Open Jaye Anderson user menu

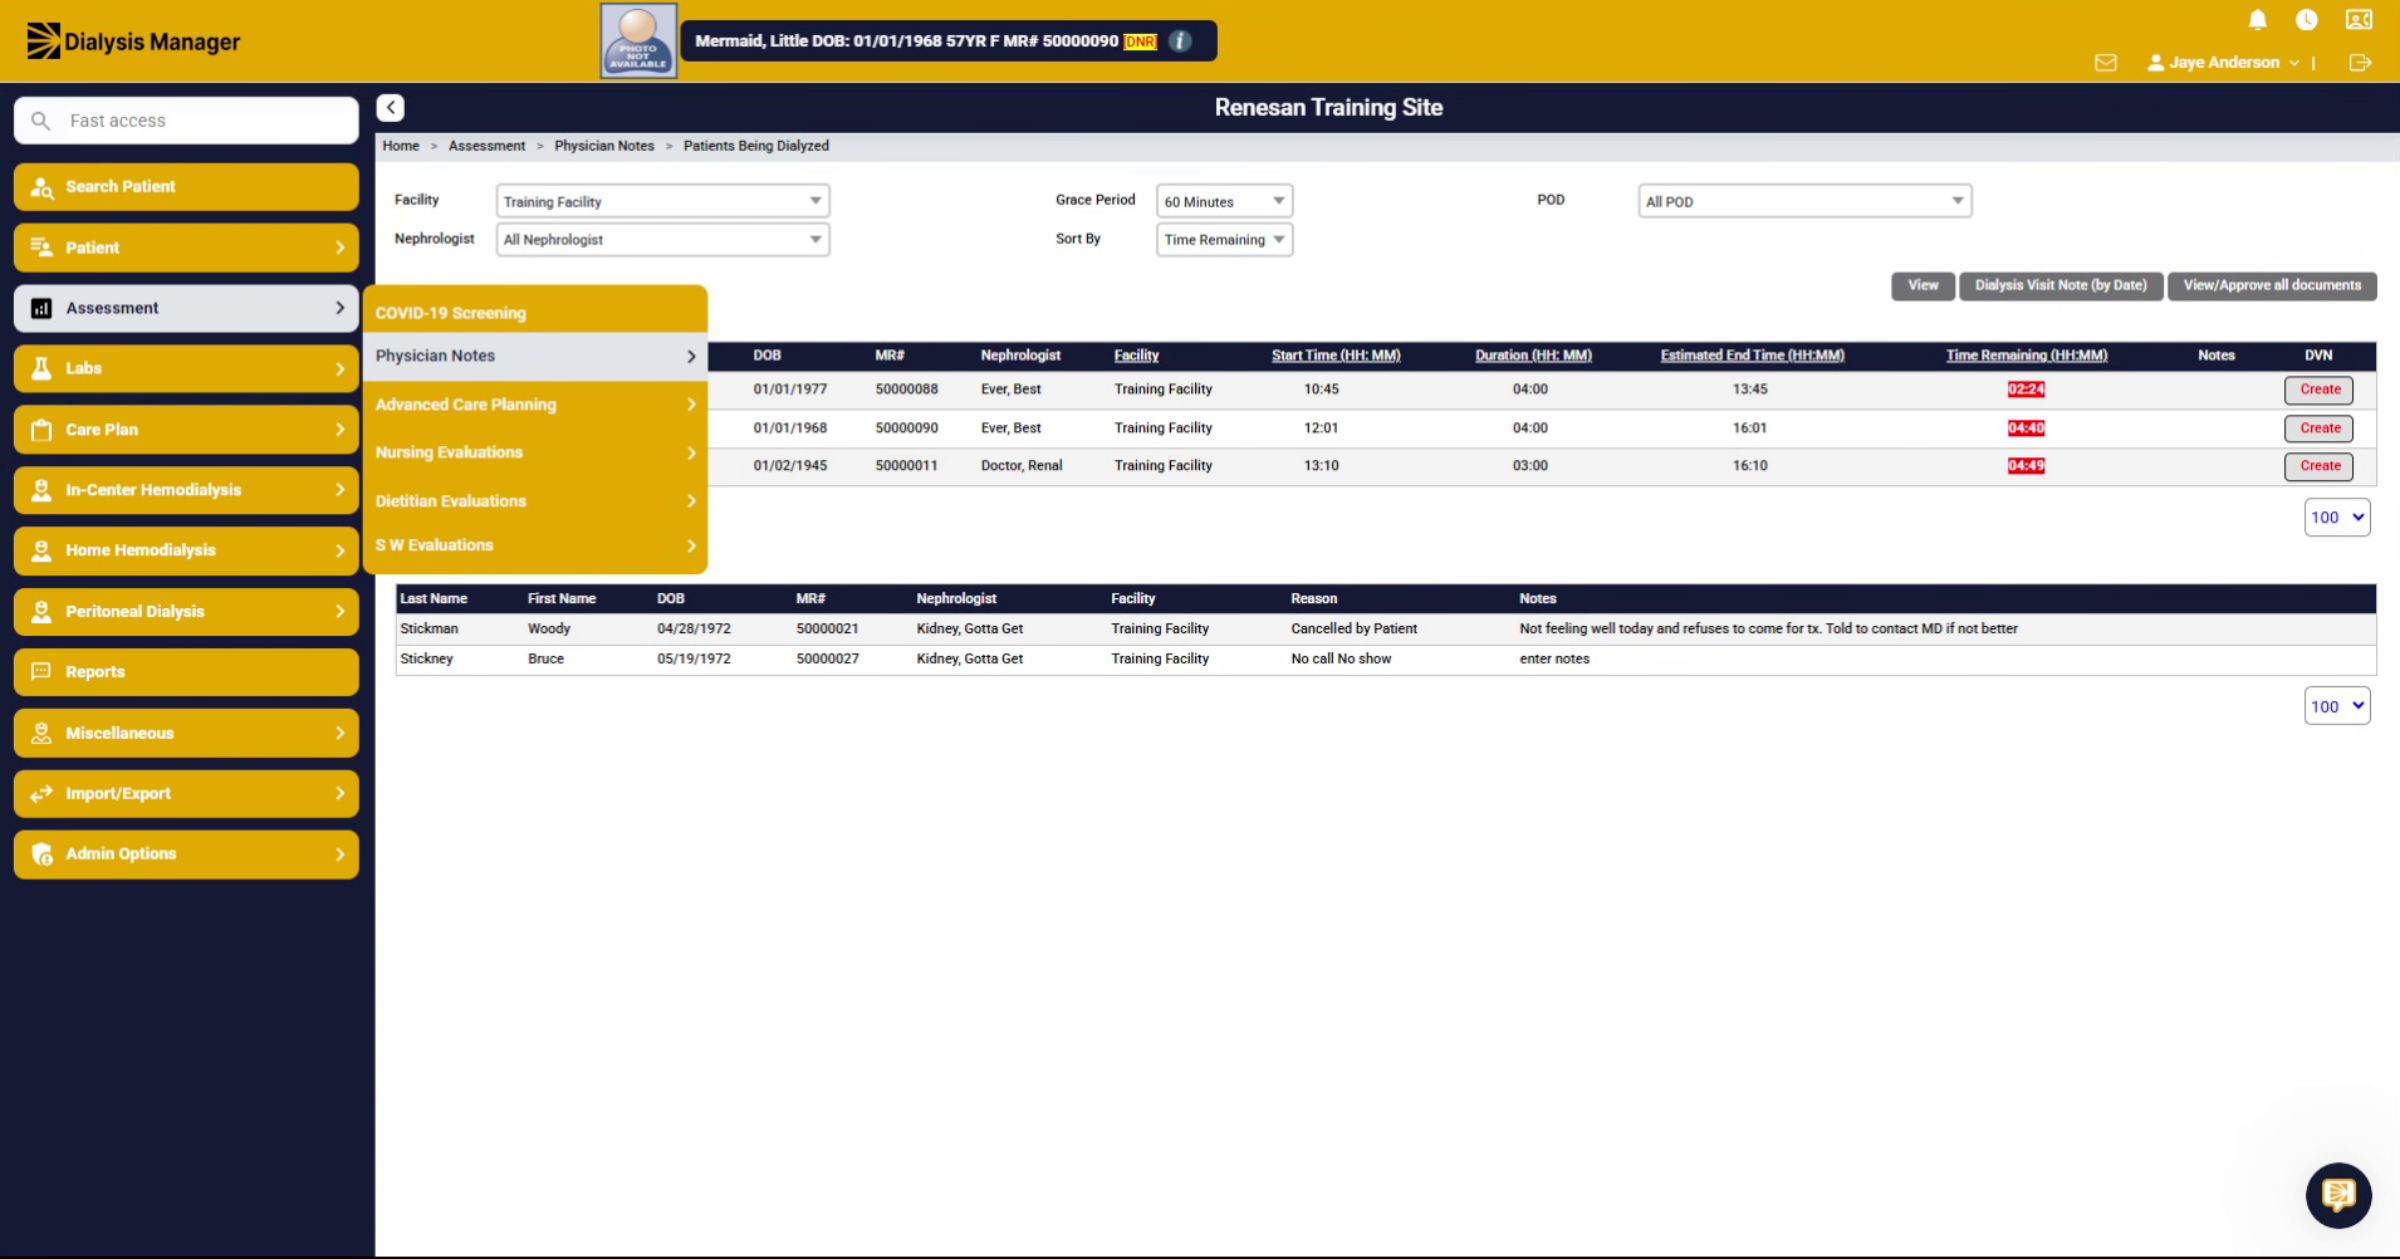click(x=2224, y=62)
